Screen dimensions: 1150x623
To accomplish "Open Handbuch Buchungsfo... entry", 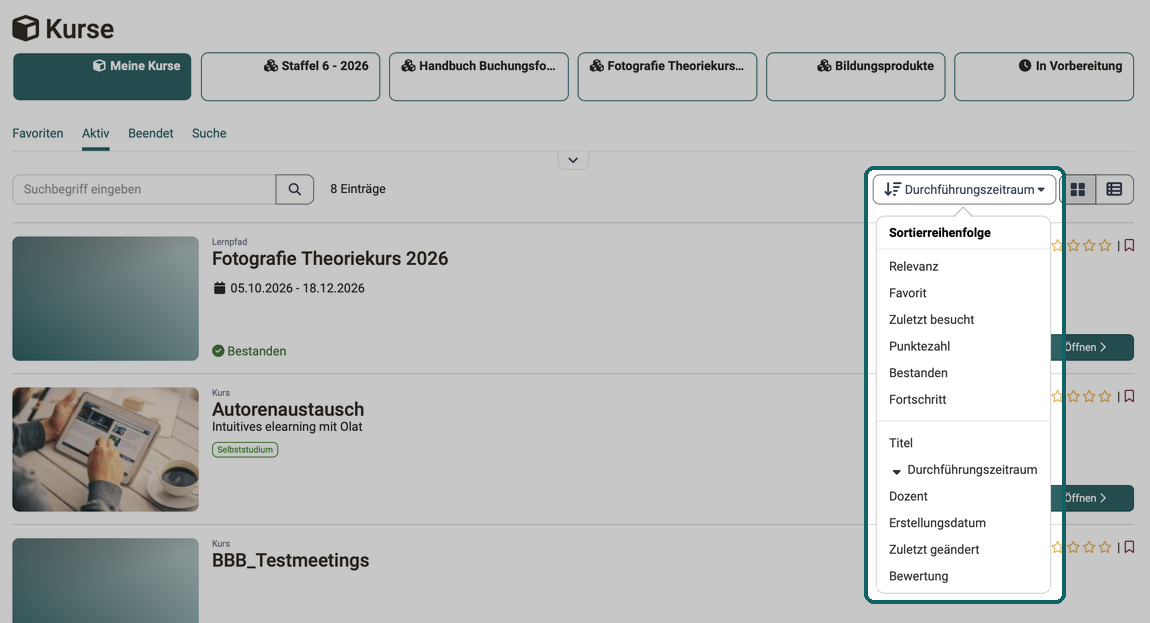I will [x=479, y=76].
